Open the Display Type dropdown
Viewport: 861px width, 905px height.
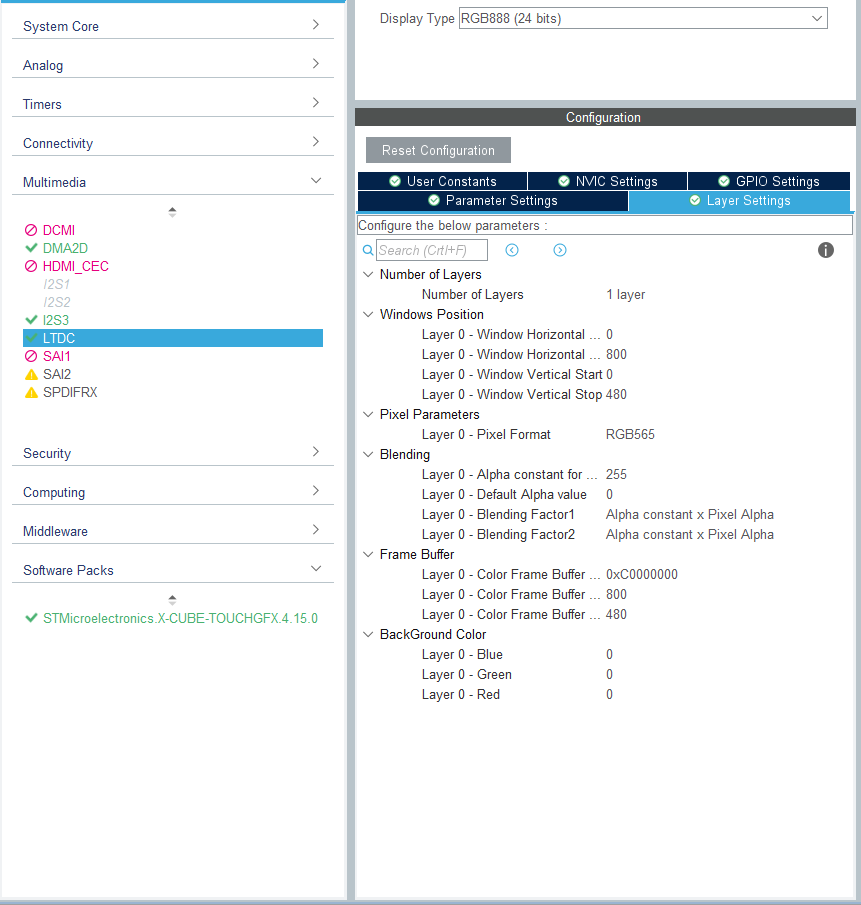tap(643, 18)
